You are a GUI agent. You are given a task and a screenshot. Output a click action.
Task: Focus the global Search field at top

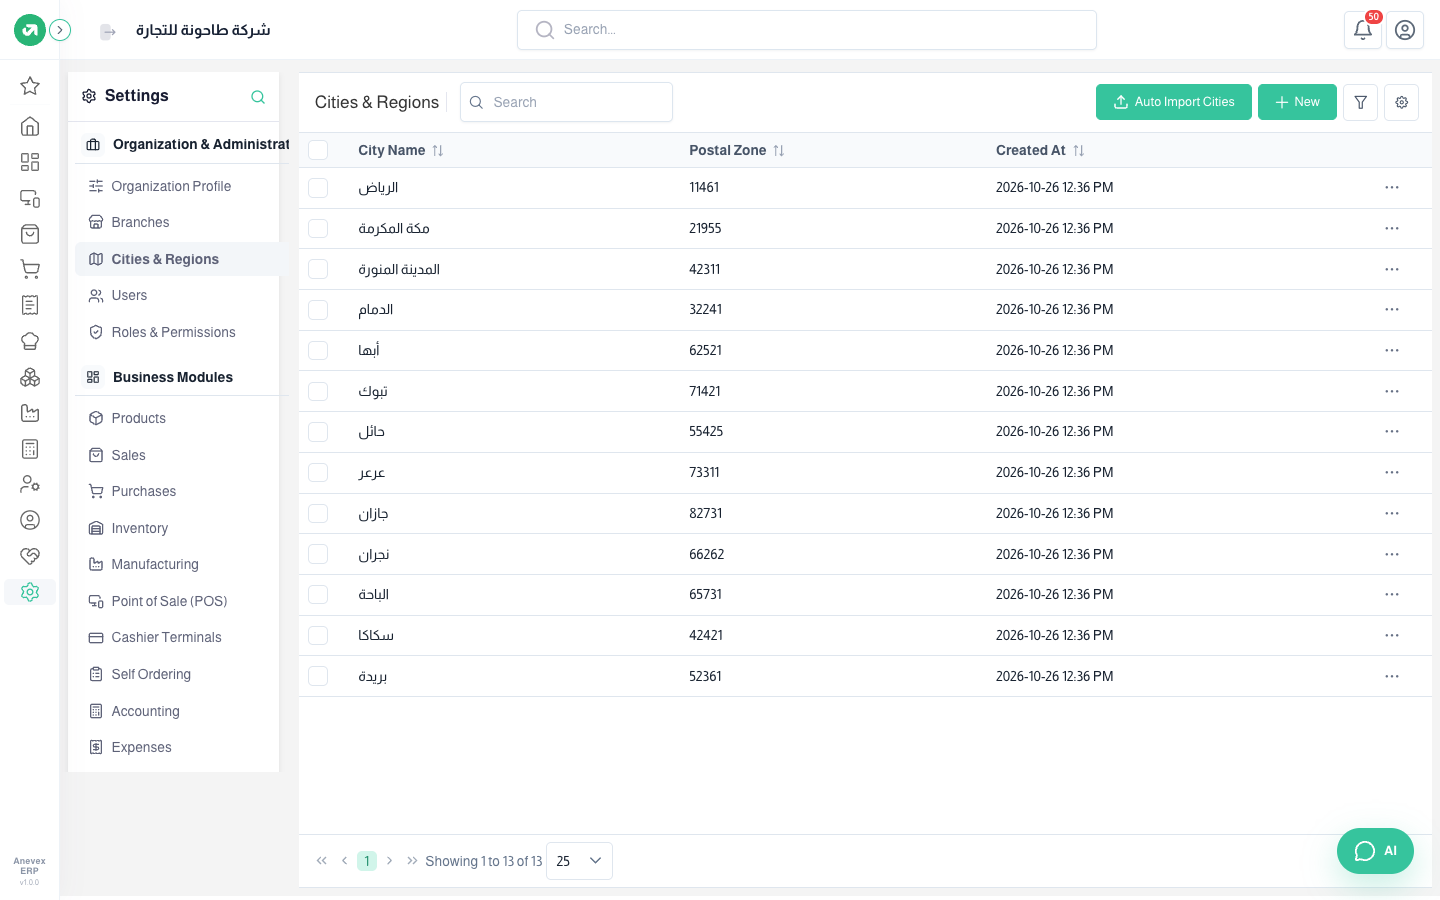[807, 30]
